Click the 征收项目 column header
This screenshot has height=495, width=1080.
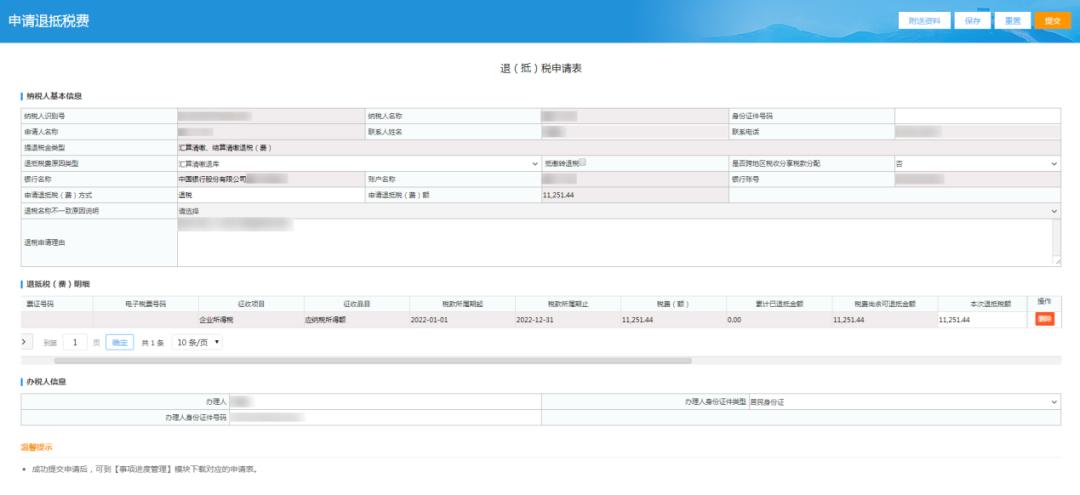click(x=251, y=304)
